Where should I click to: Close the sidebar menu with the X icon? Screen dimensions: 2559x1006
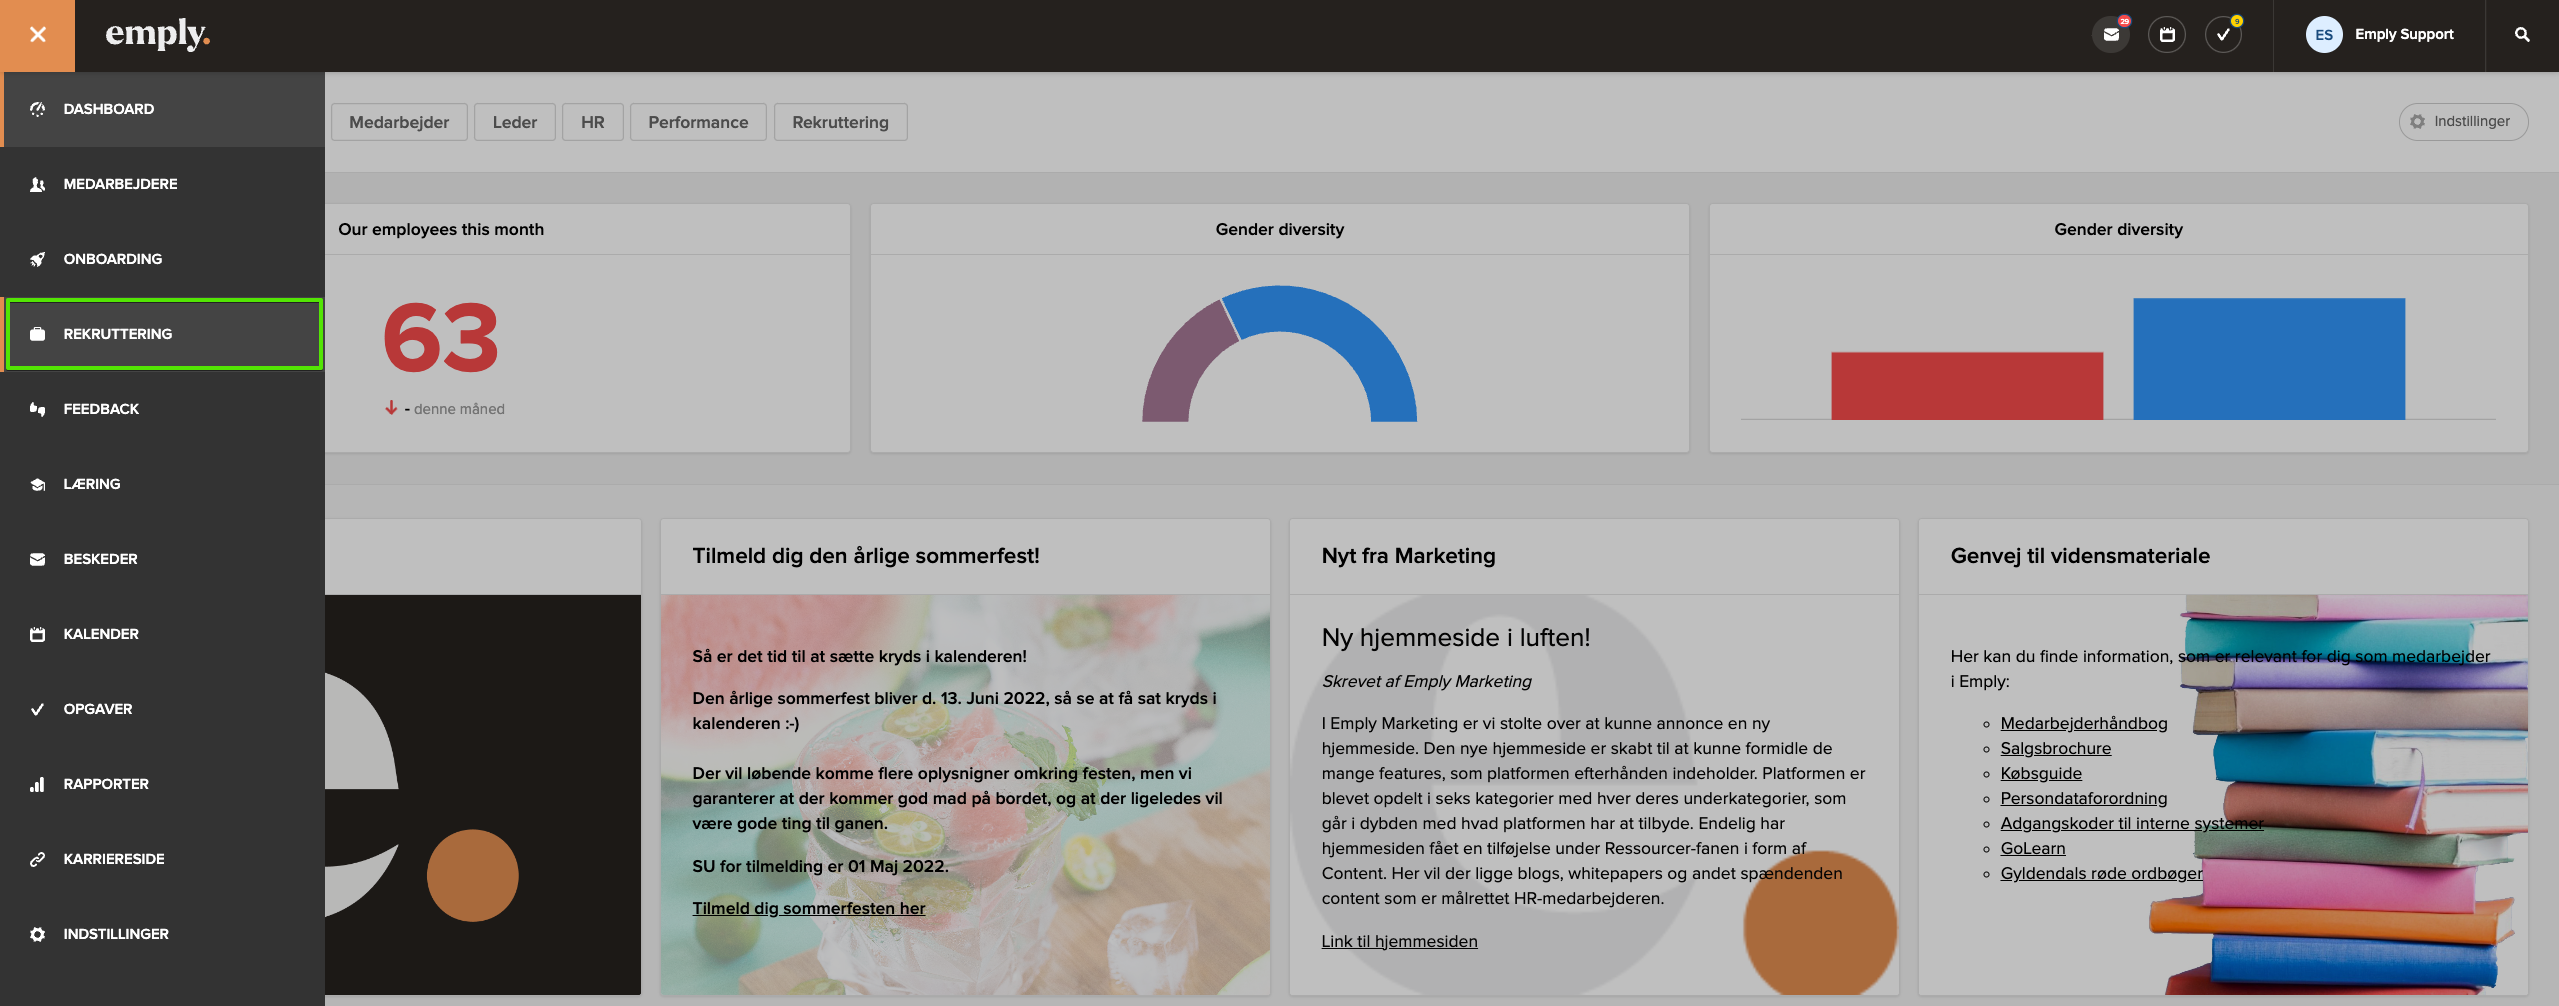(x=37, y=35)
